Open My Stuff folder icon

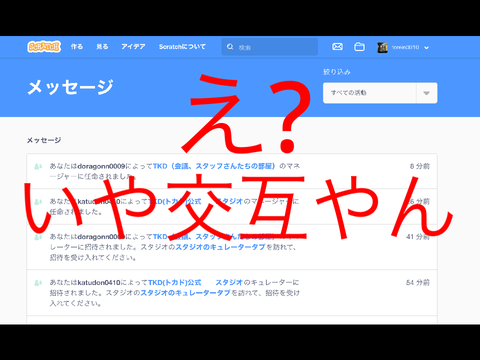[359, 47]
